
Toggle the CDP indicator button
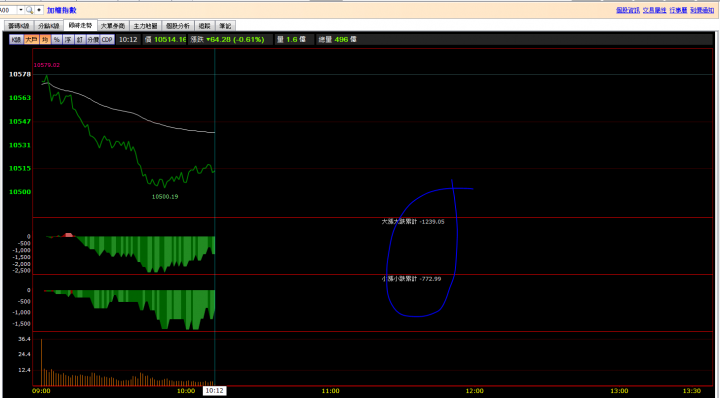click(x=107, y=40)
